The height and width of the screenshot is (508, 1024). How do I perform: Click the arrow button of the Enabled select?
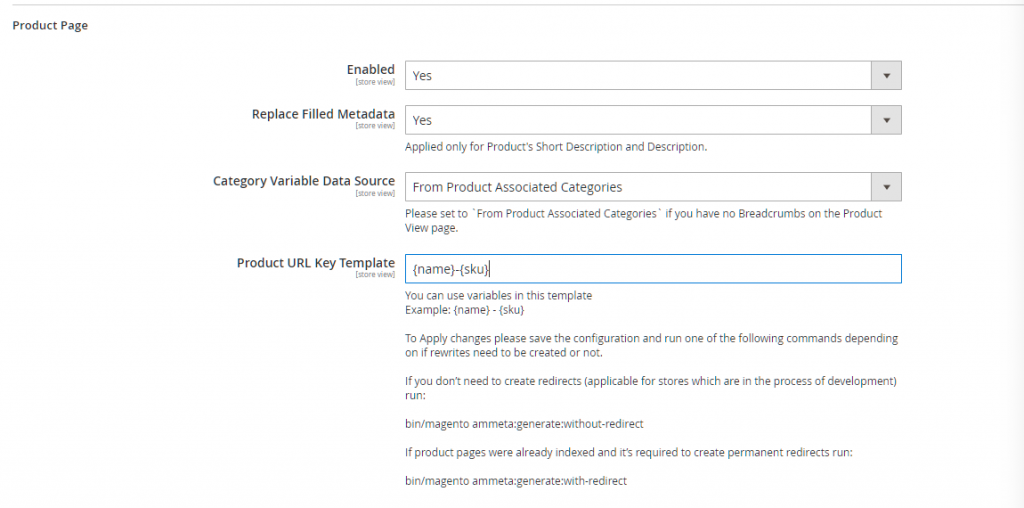(886, 75)
